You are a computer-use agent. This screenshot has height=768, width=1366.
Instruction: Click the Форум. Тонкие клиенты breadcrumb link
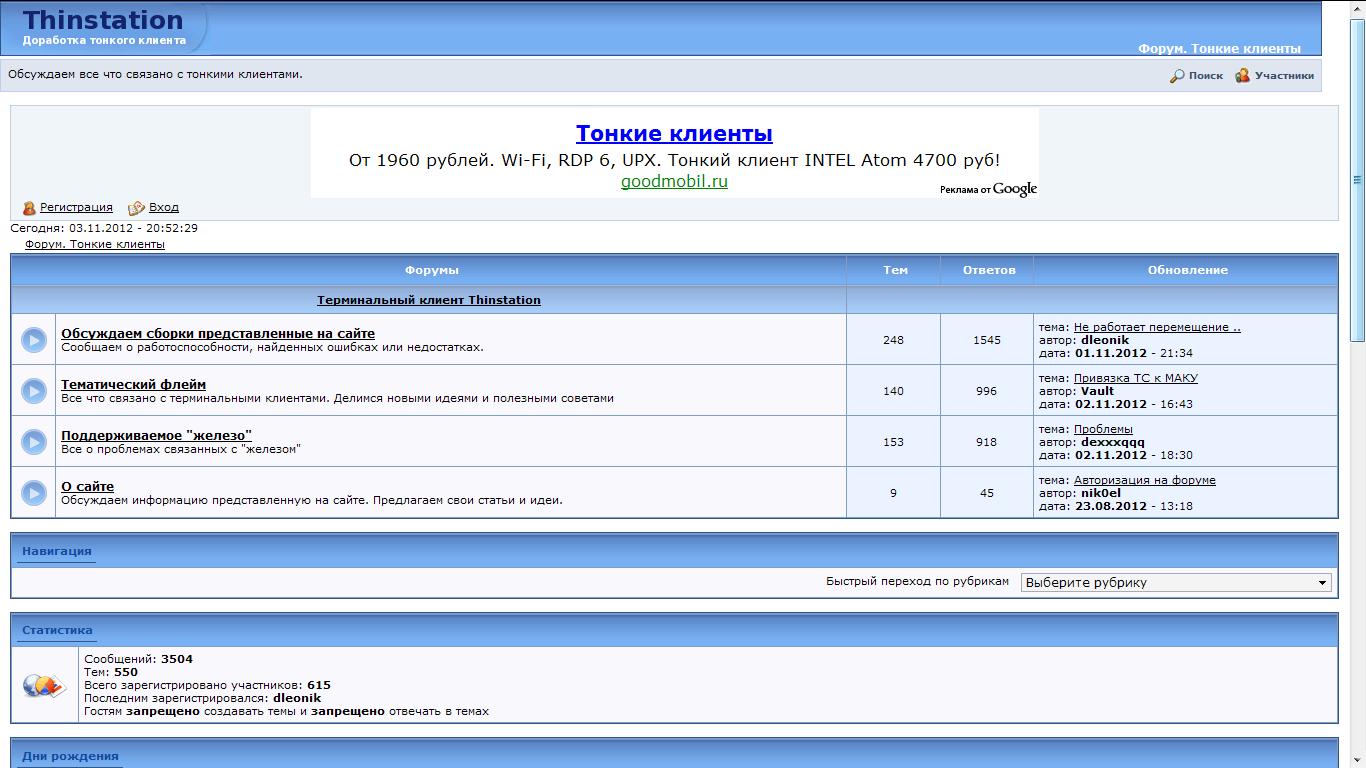point(95,244)
